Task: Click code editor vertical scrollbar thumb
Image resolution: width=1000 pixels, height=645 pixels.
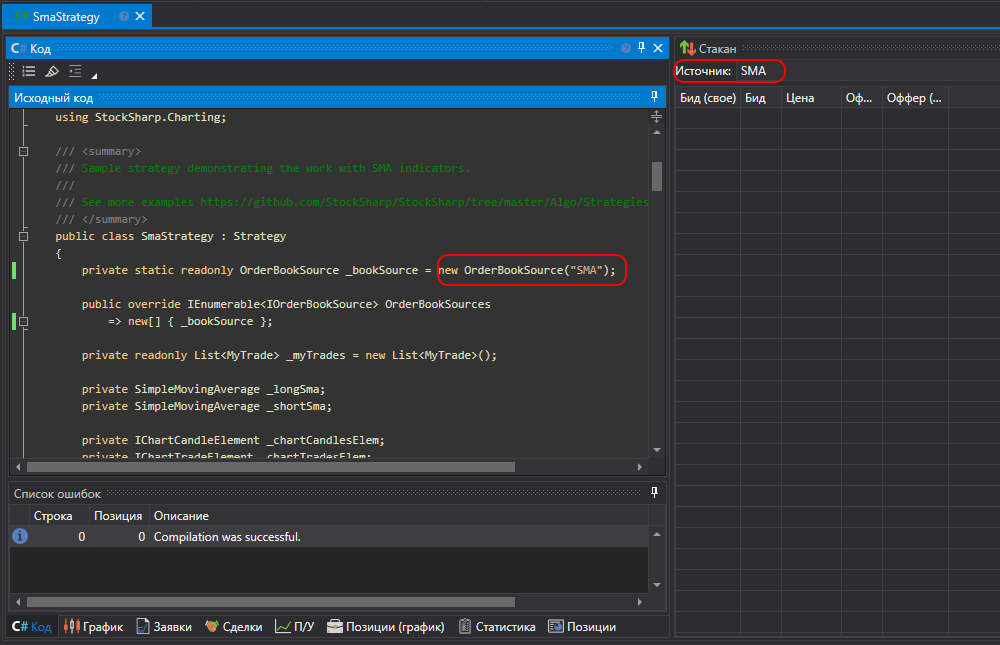Action: tap(657, 176)
